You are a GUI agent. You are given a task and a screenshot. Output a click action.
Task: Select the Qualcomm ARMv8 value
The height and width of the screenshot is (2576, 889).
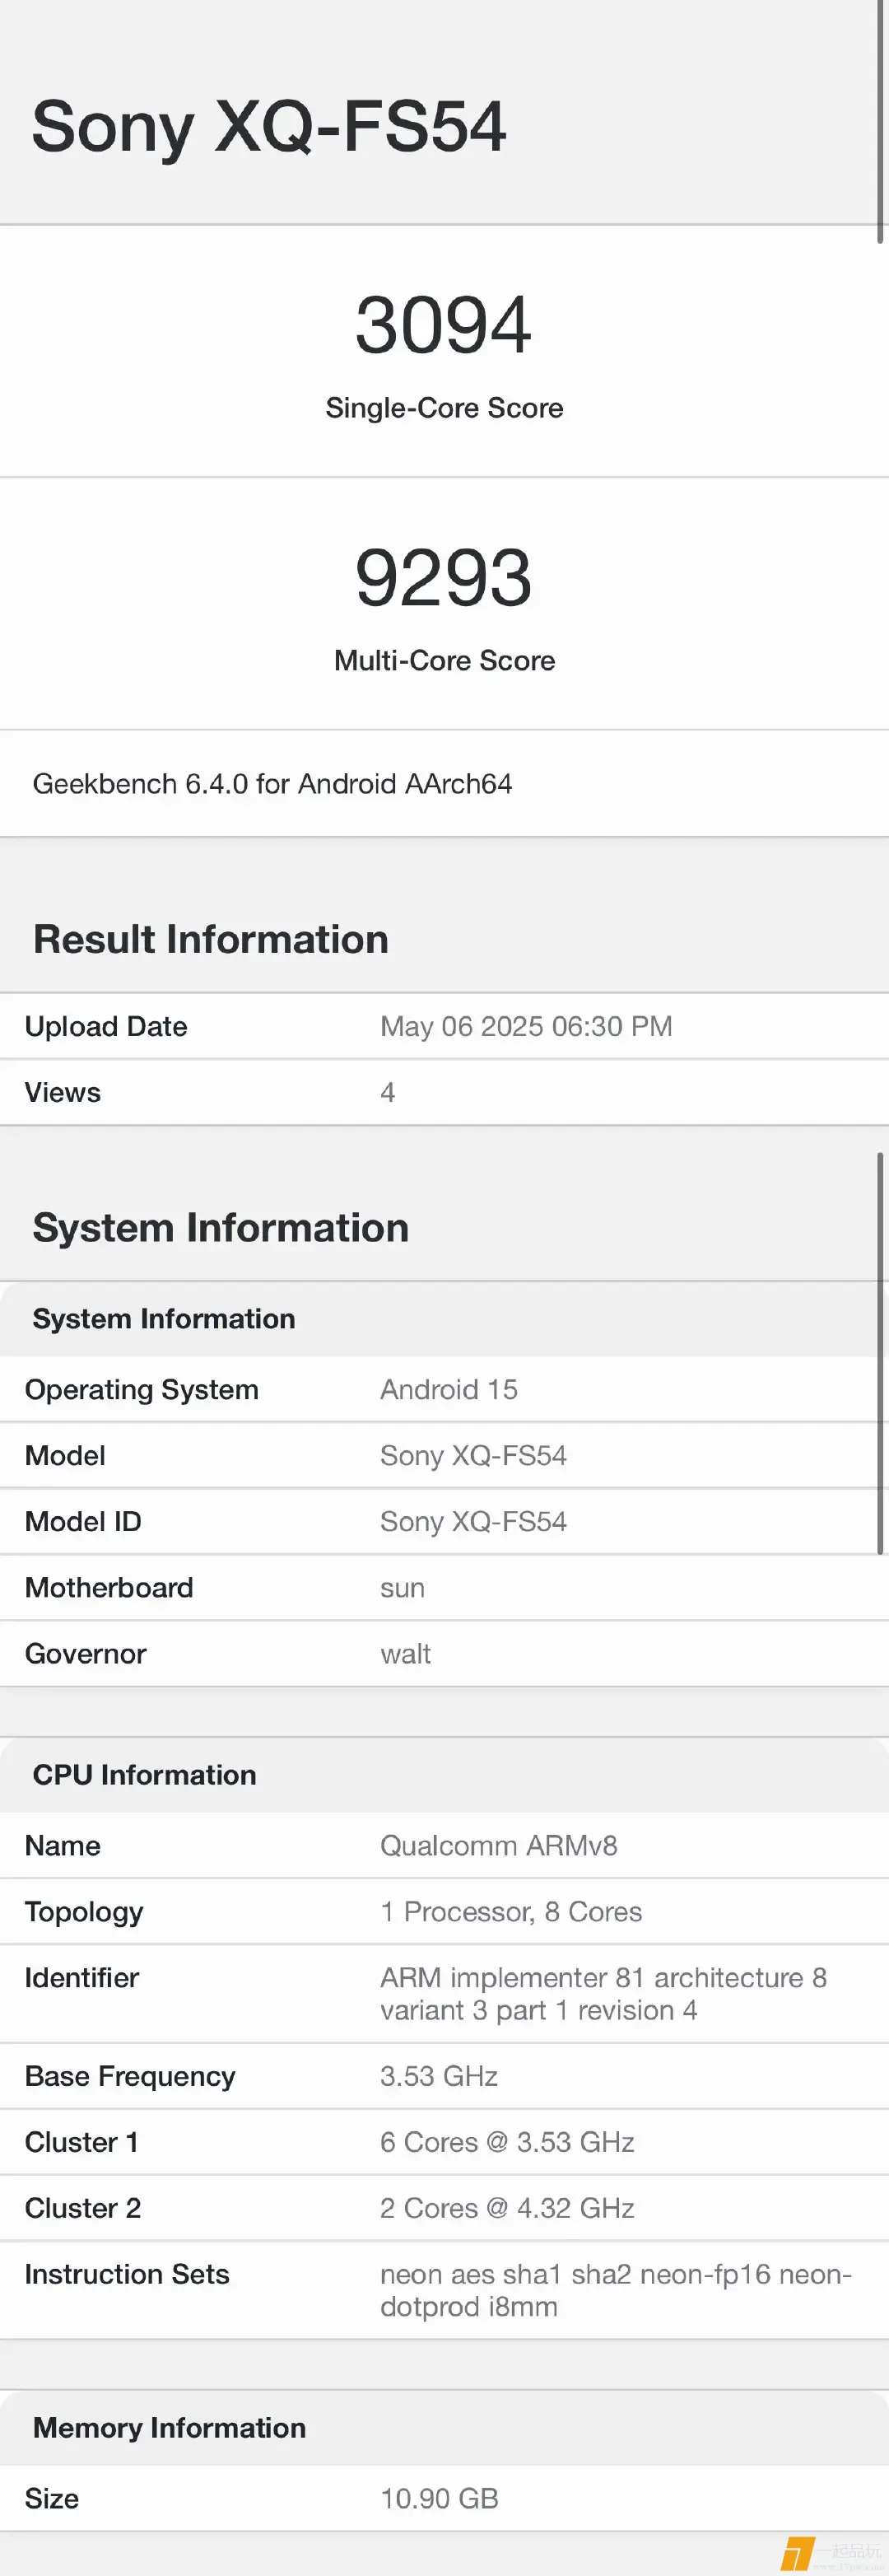498,1846
